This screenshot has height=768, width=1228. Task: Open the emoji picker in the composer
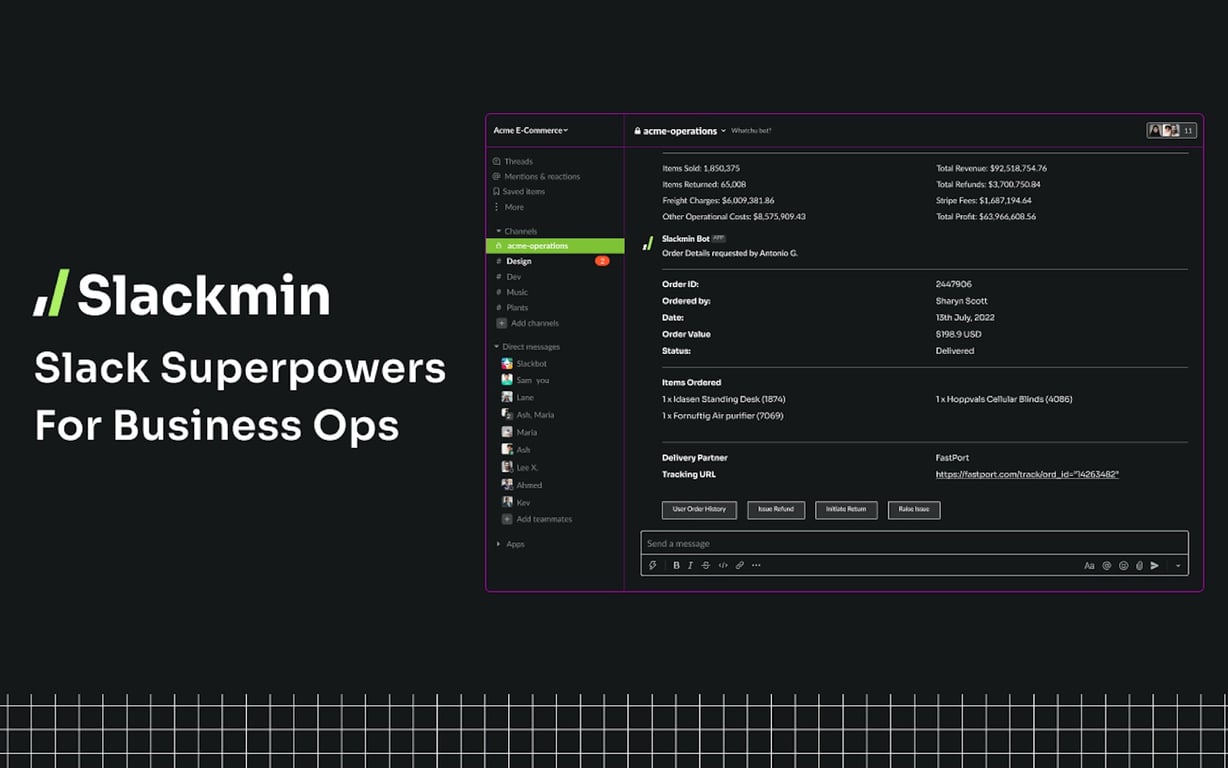(x=1123, y=565)
